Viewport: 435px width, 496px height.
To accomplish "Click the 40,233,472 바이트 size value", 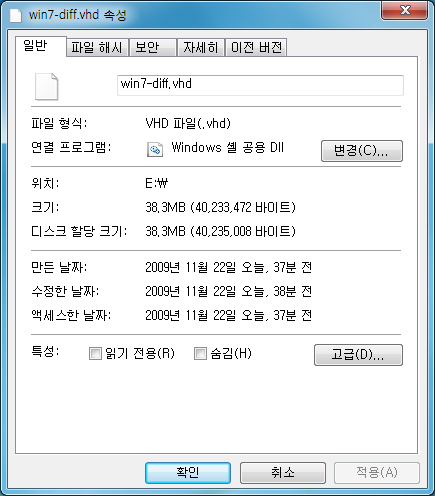I will tap(243, 208).
